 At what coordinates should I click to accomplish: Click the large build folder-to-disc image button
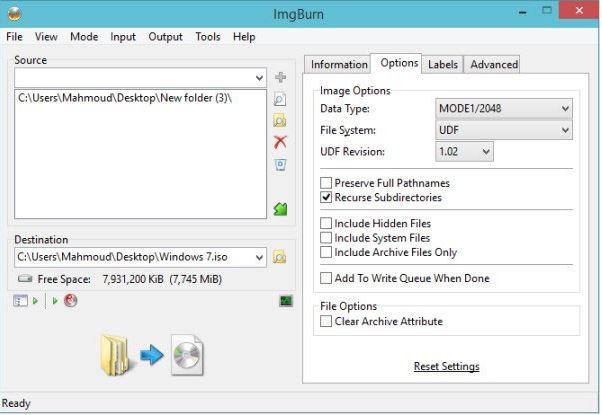pyautogui.click(x=152, y=355)
